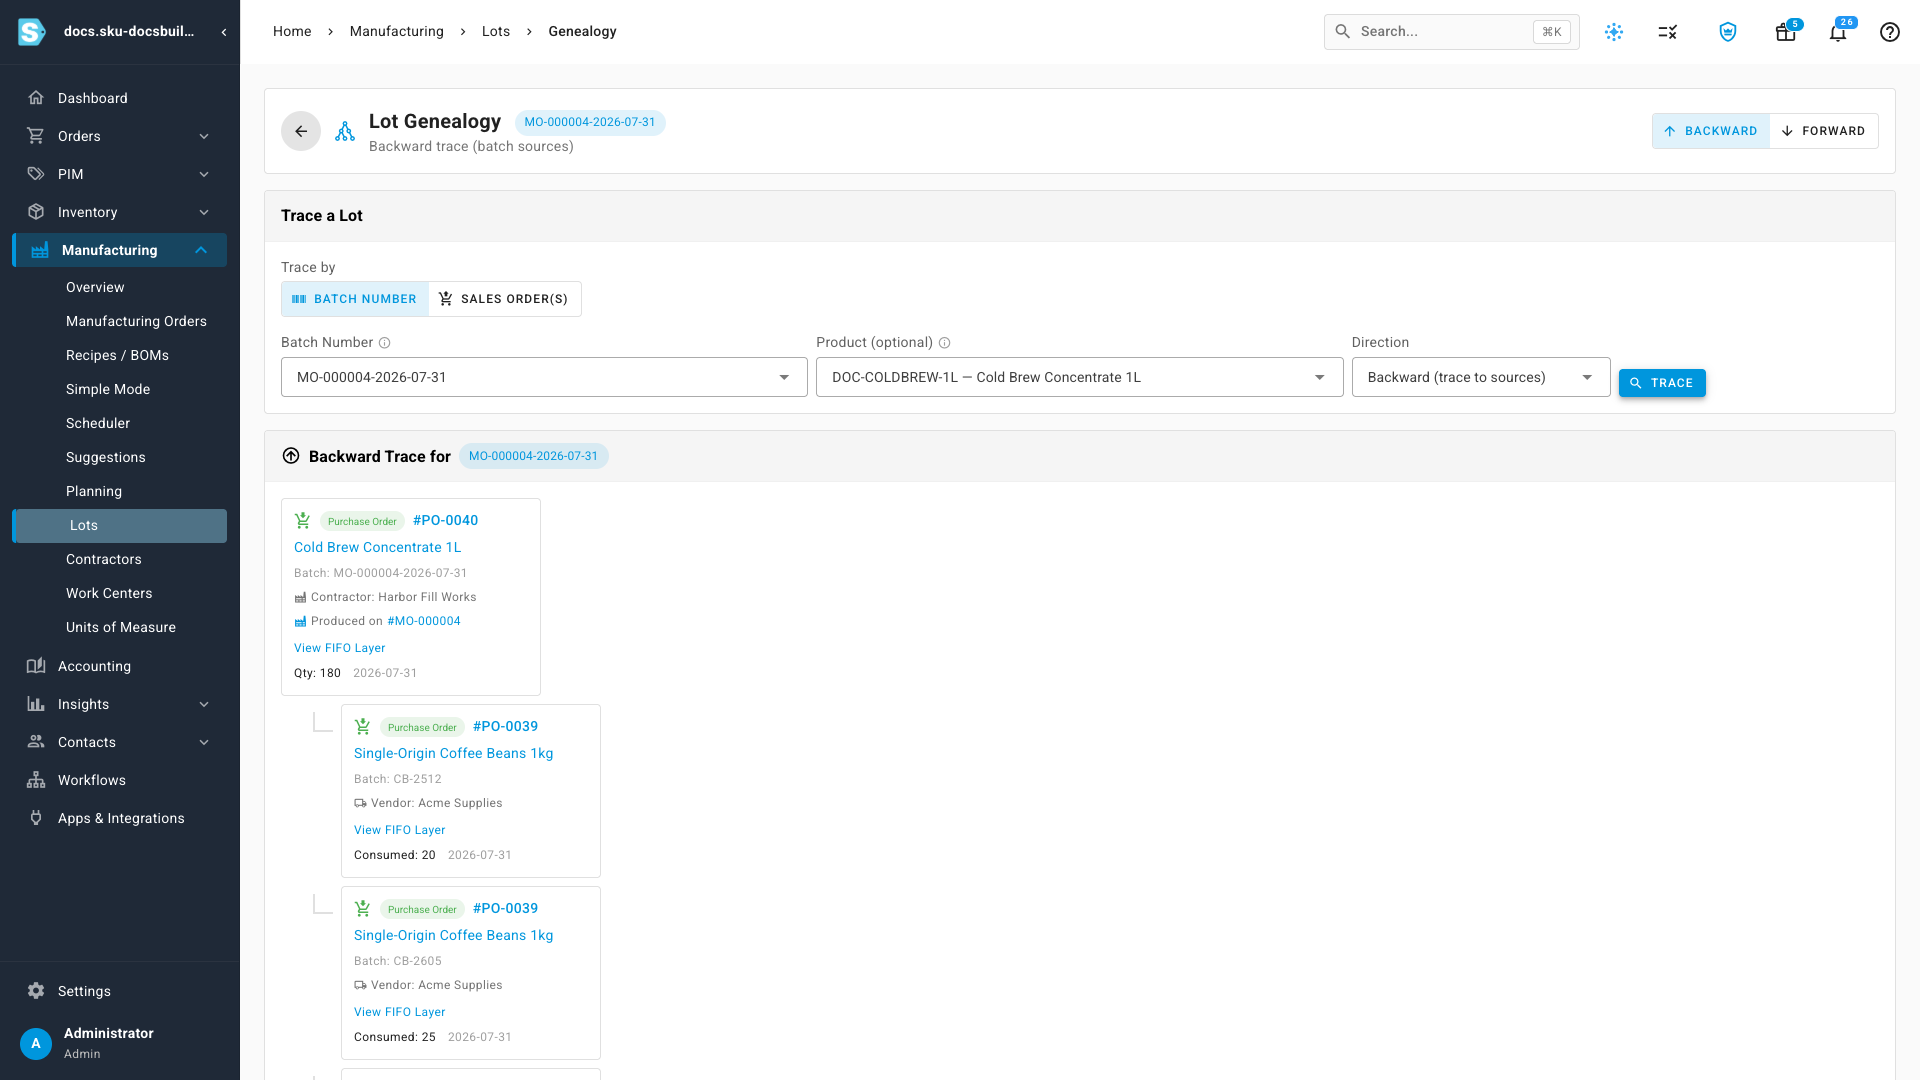Click the Manufacturing factory icon in sidebar
The height and width of the screenshot is (1080, 1920).
click(40, 250)
